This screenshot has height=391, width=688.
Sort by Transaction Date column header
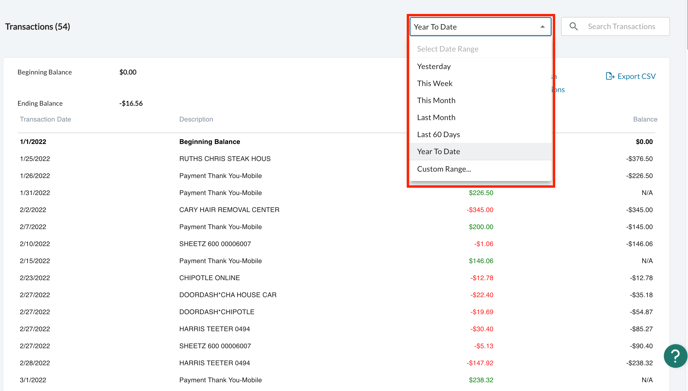click(45, 119)
